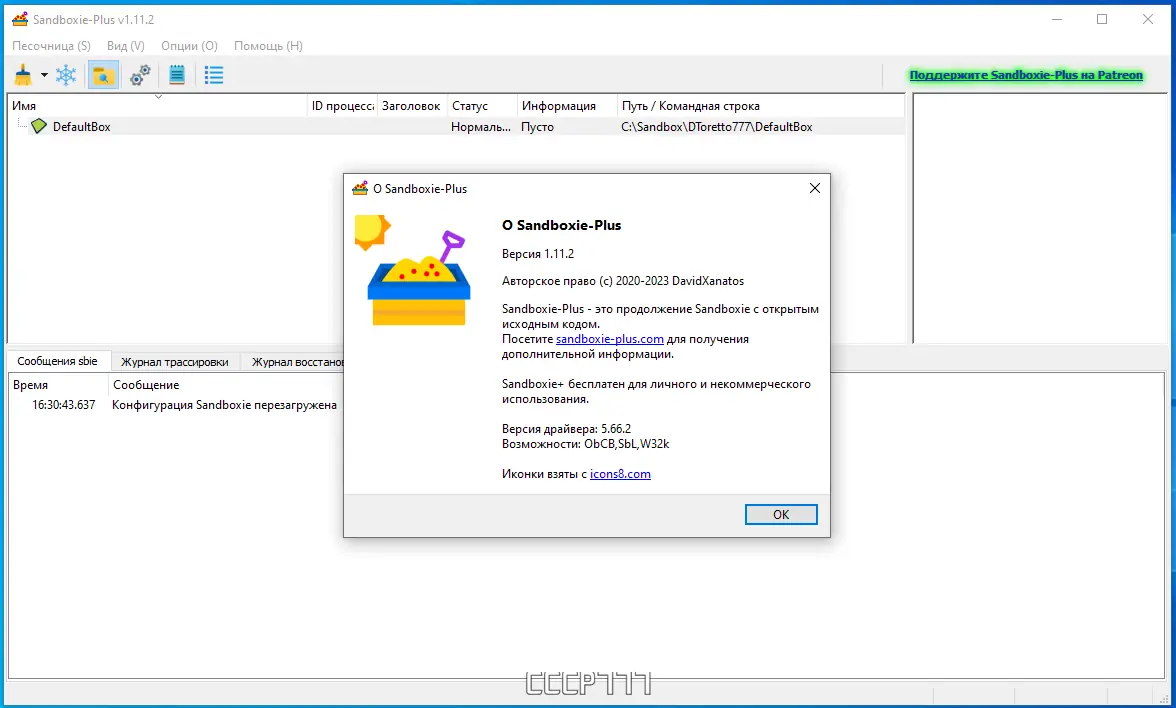1176x708 pixels.
Task: Select the DefaultBox sandbox row
Action: coord(456,127)
